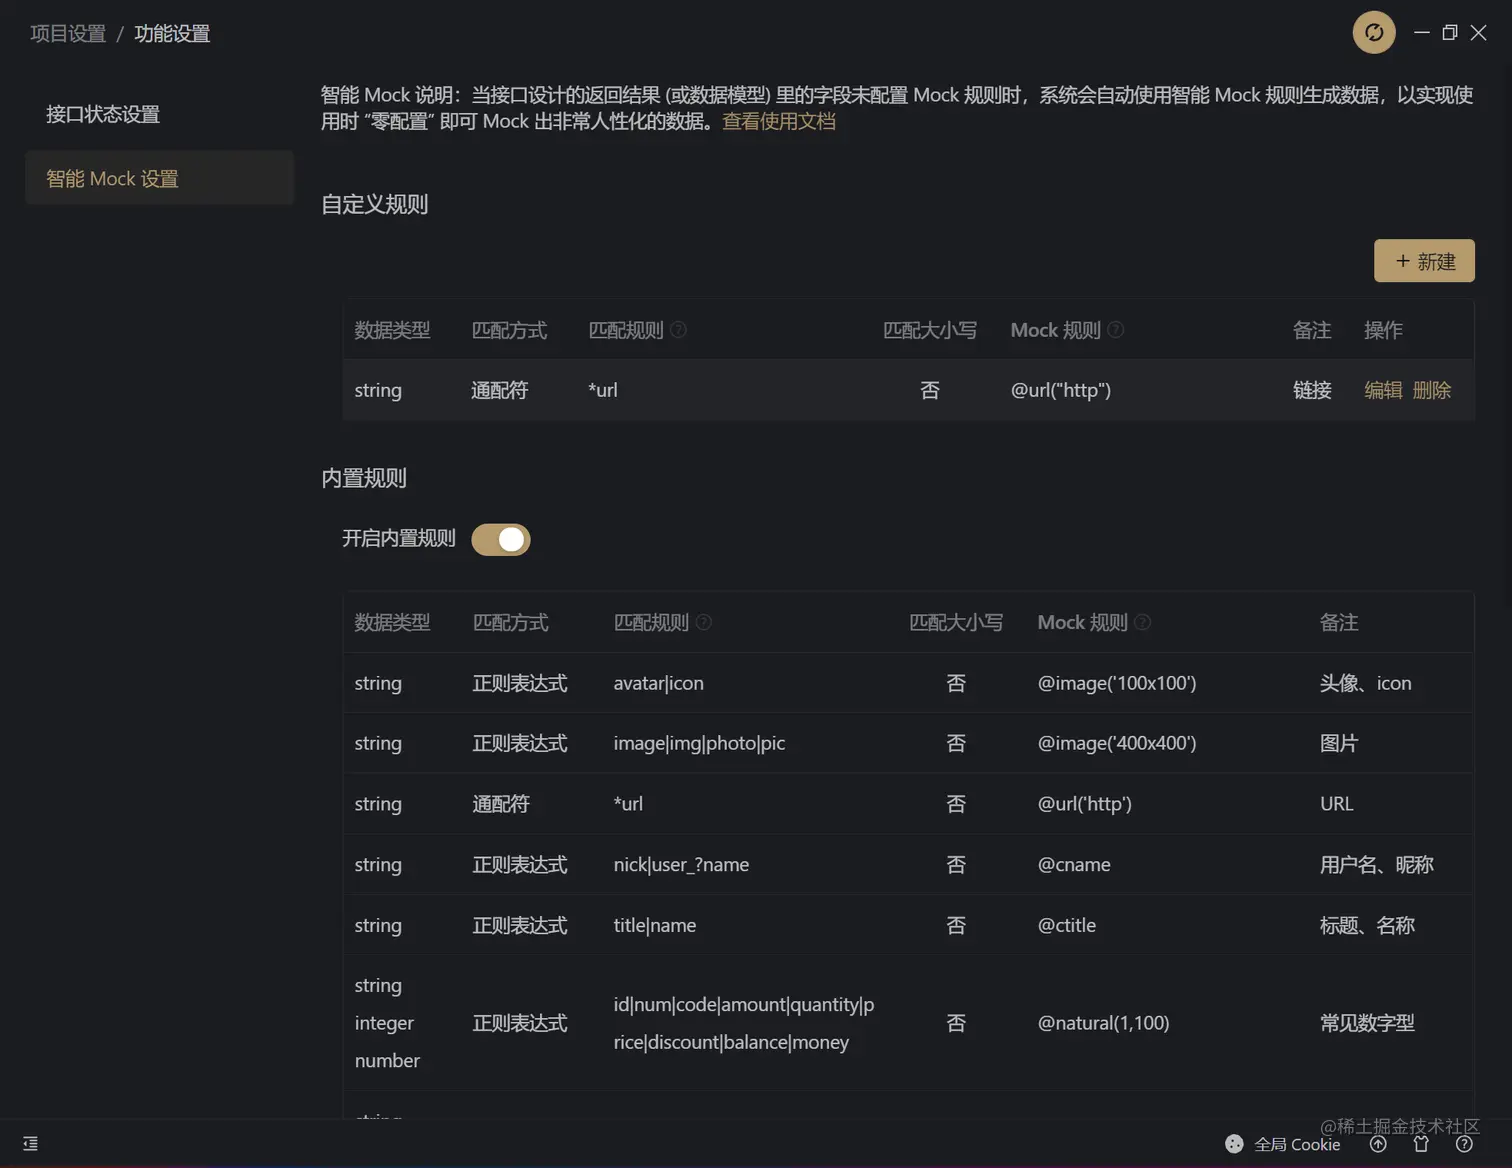The height and width of the screenshot is (1168, 1512).
Task: Click the 新建 button to add rule
Action: (x=1424, y=260)
